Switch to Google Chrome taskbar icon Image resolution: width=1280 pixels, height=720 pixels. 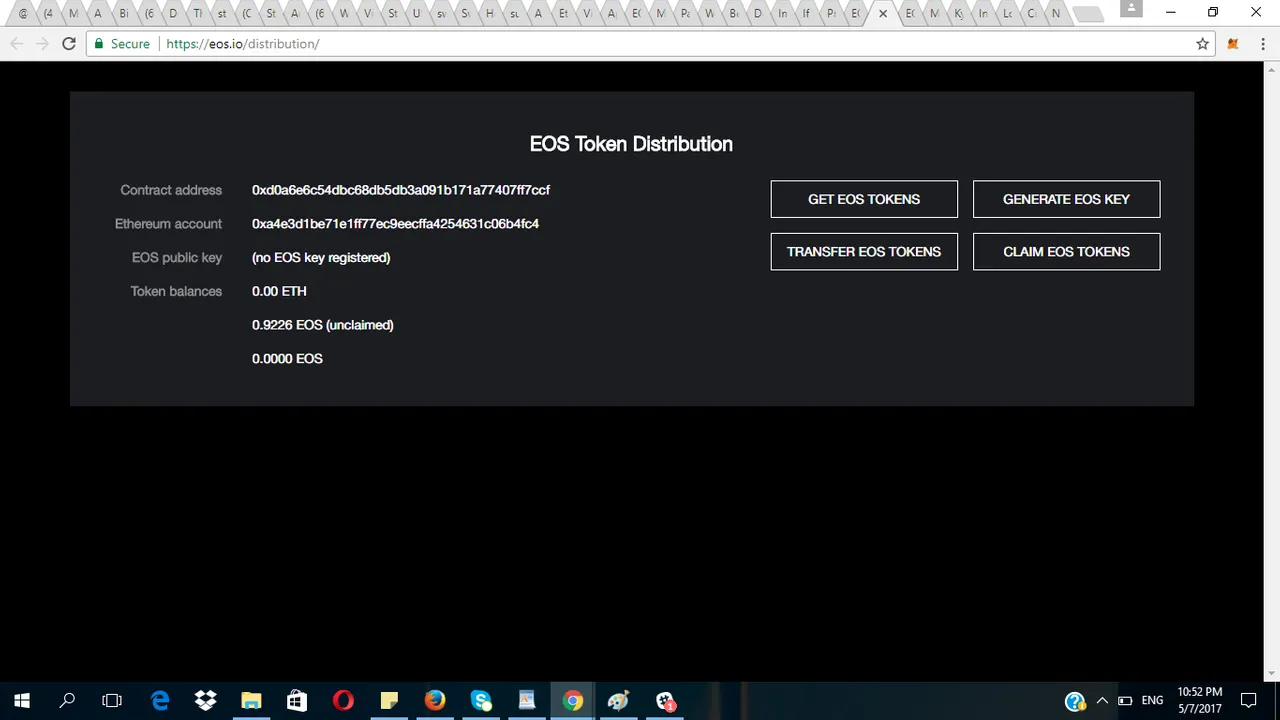[x=573, y=701]
